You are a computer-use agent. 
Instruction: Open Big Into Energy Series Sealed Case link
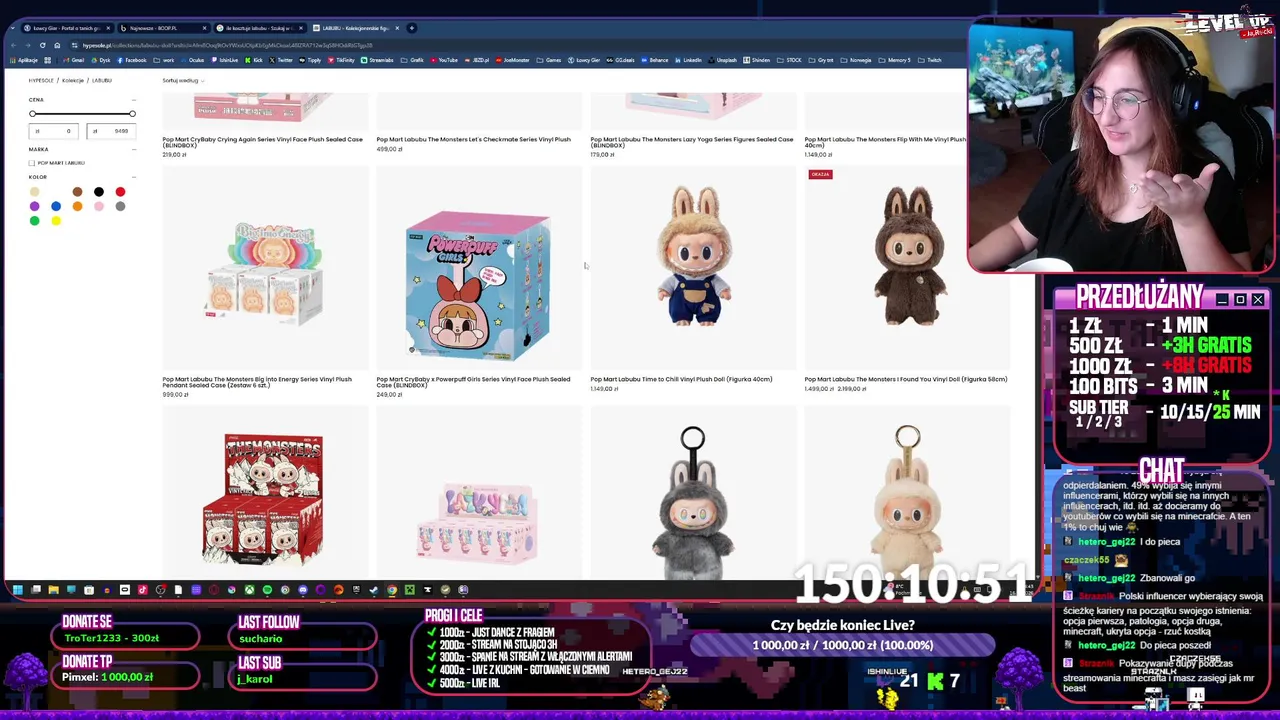coord(257,382)
